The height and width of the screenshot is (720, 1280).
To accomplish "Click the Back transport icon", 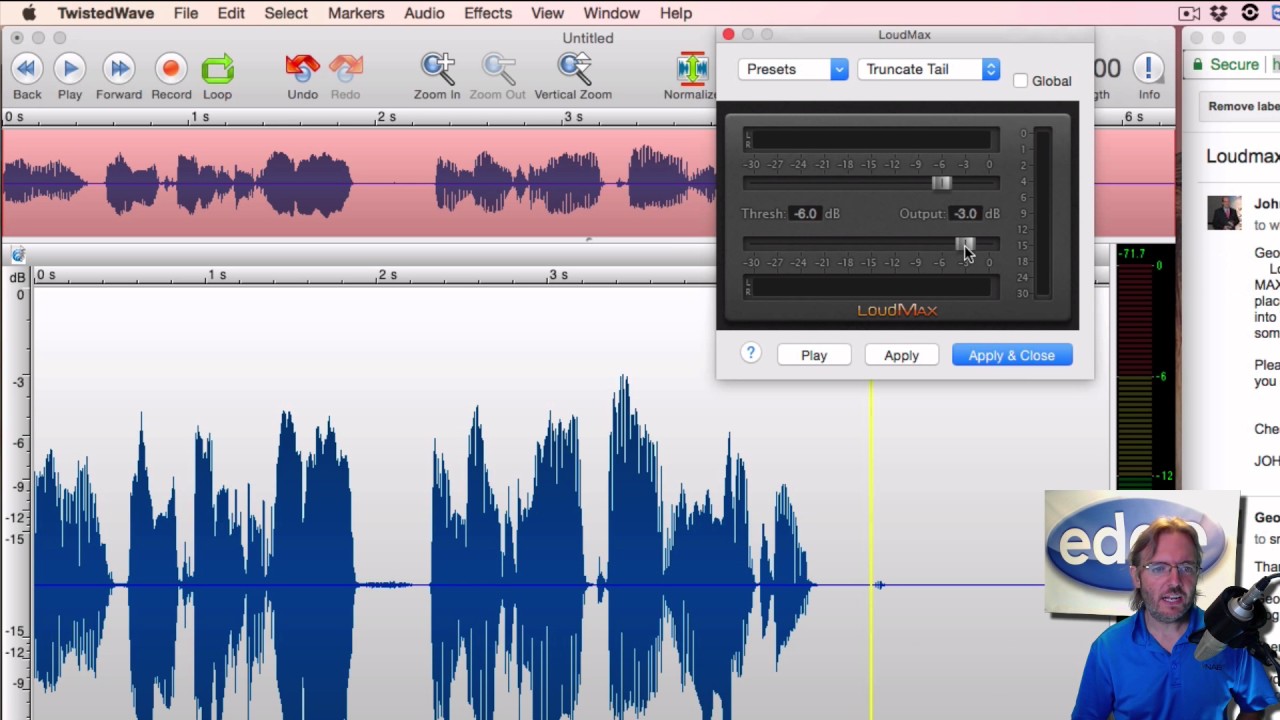I will point(27,68).
